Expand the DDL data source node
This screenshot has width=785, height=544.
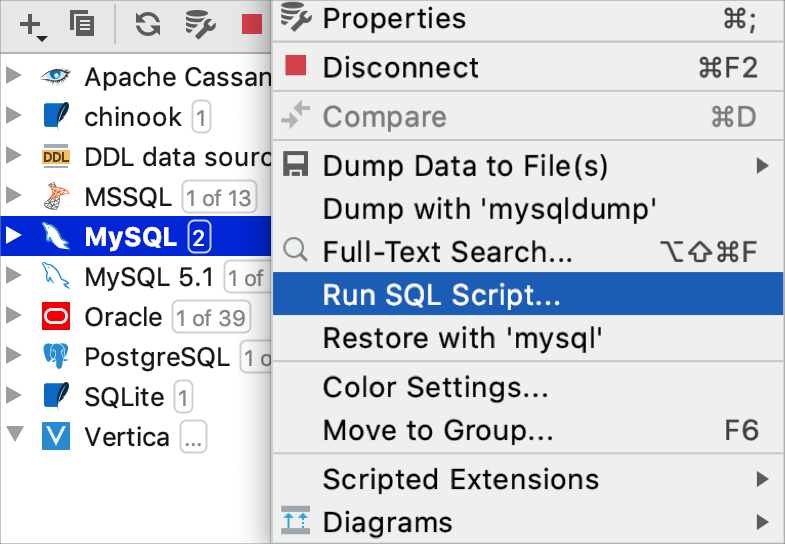pos(14,156)
